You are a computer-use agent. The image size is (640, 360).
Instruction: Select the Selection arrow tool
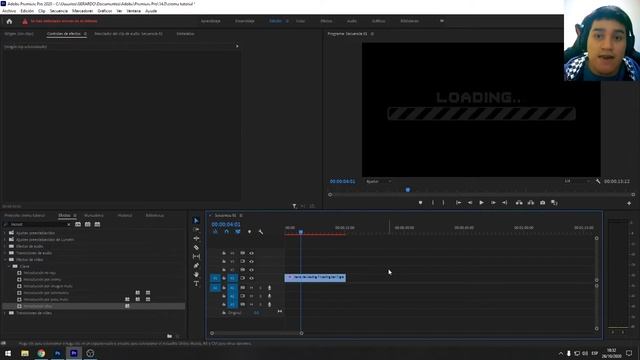196,220
